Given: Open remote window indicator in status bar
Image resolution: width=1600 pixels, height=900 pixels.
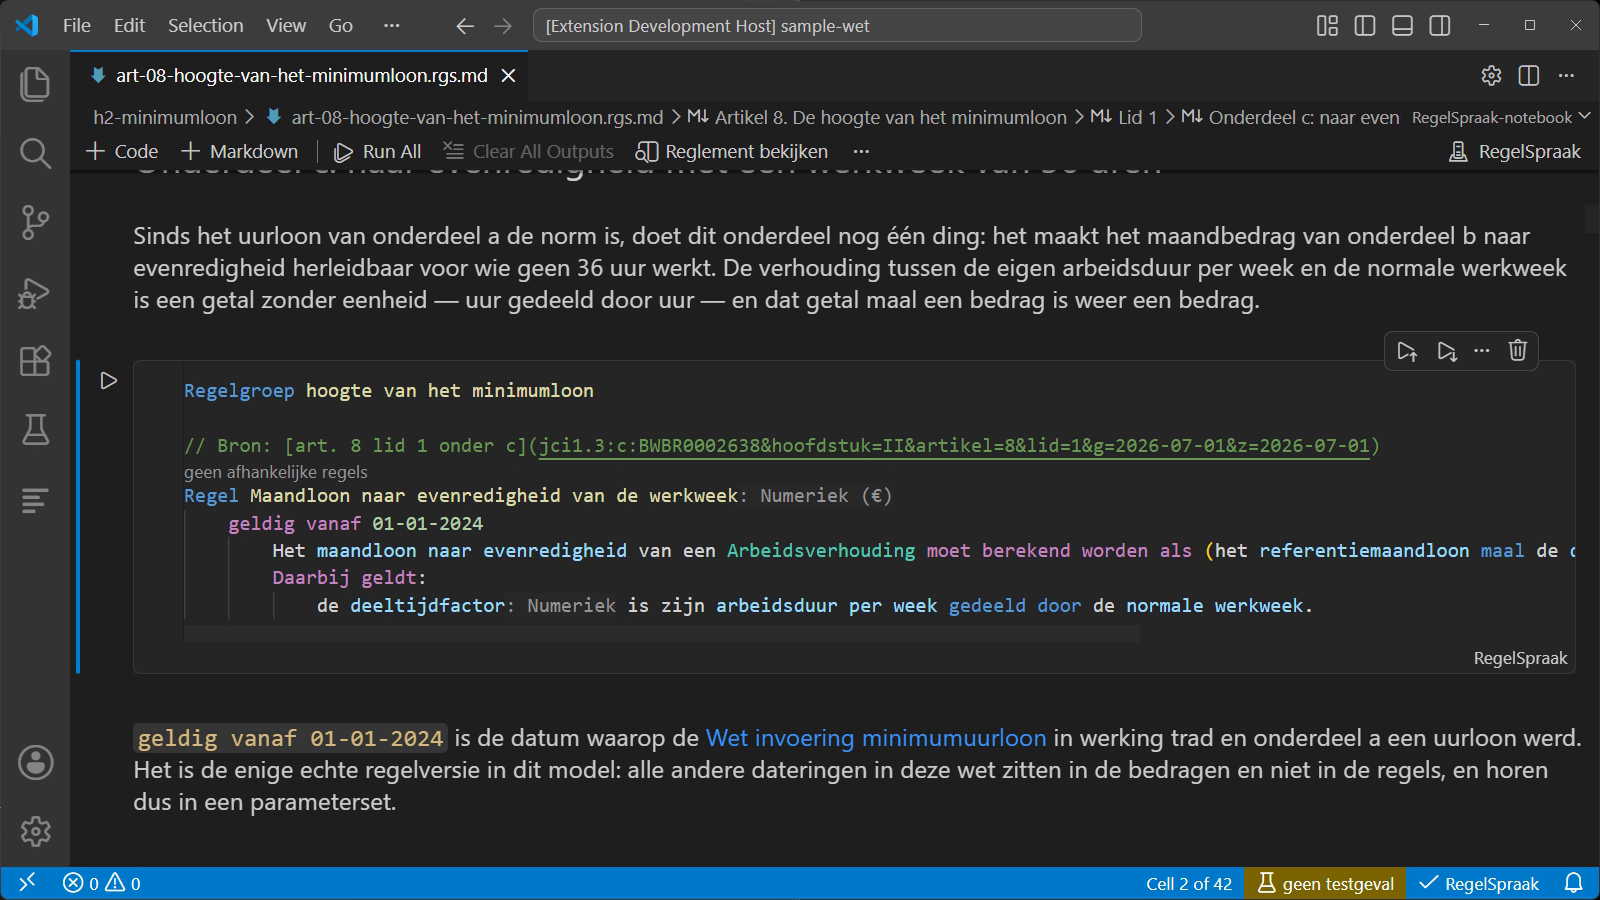Looking at the screenshot, I should click(27, 883).
